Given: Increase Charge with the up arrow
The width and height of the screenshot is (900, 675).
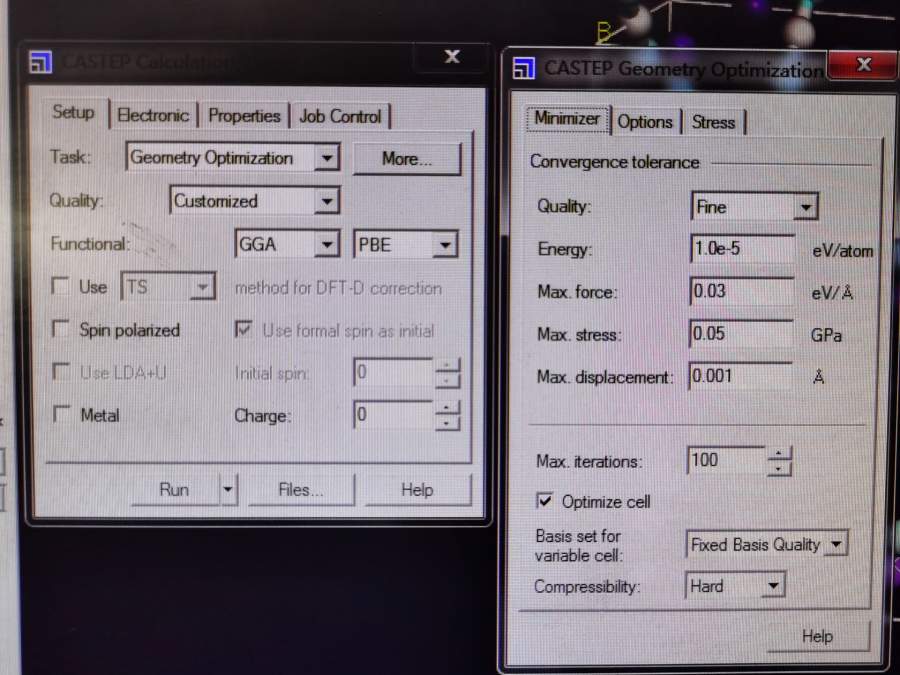Looking at the screenshot, I should (x=447, y=408).
